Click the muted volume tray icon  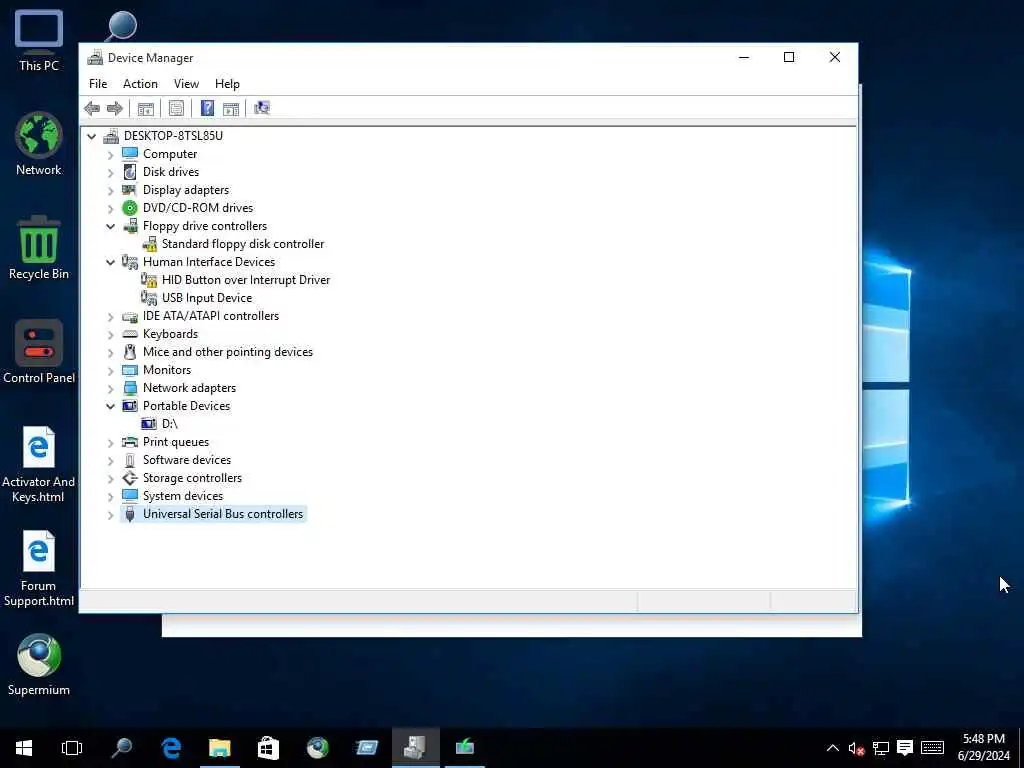click(856, 748)
